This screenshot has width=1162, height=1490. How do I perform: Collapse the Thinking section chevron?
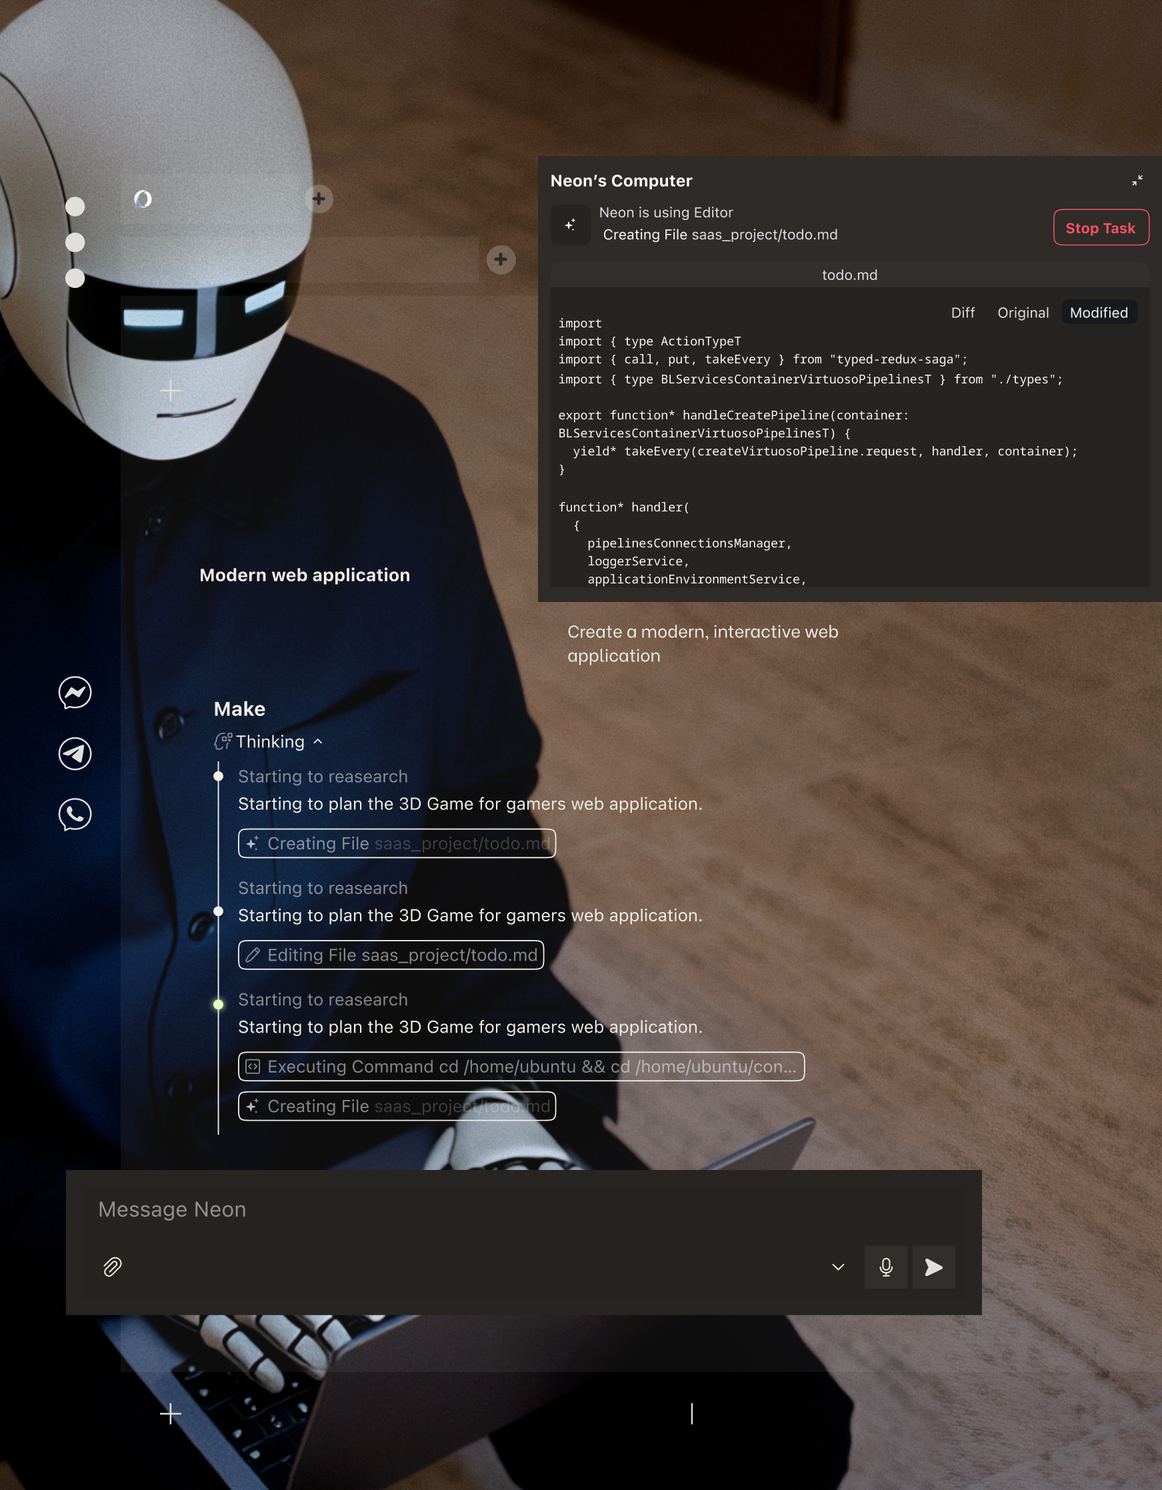click(x=318, y=742)
